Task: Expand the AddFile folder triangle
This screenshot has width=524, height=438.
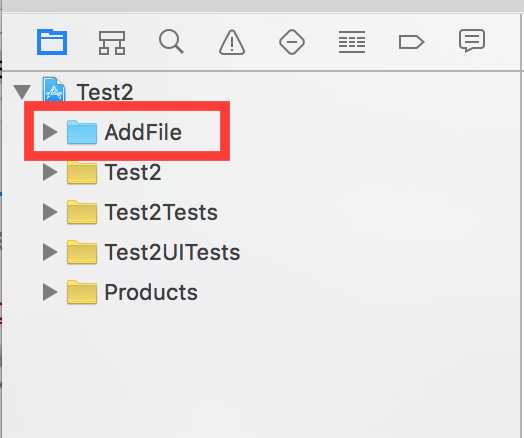Action: (50, 132)
